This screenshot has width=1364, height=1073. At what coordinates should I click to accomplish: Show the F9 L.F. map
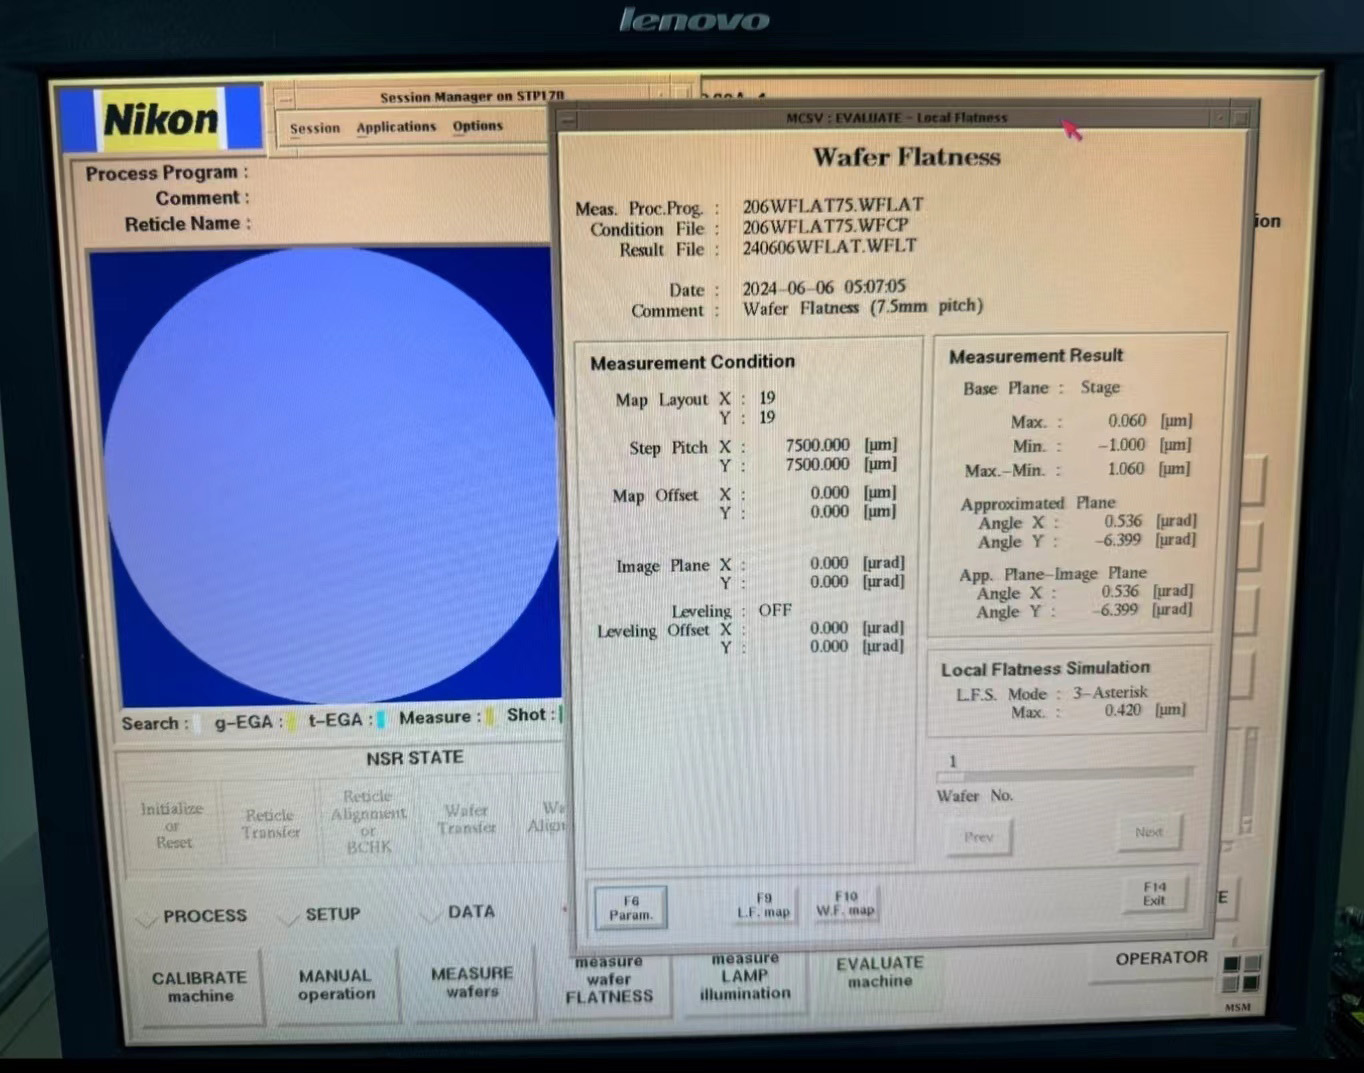[763, 906]
